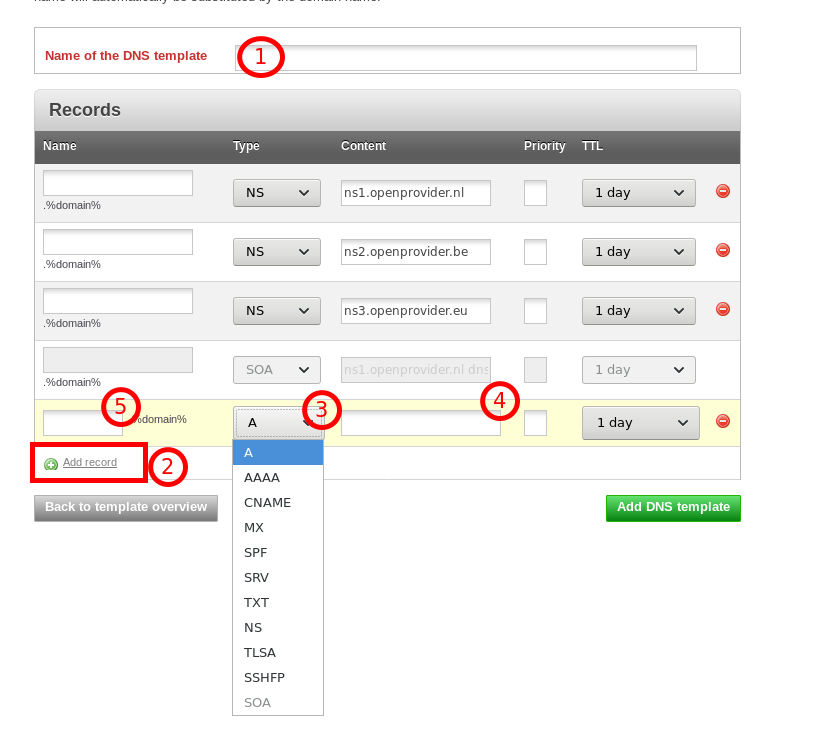Click Add DNS template button
818x745 pixels.
pyautogui.click(x=673, y=508)
